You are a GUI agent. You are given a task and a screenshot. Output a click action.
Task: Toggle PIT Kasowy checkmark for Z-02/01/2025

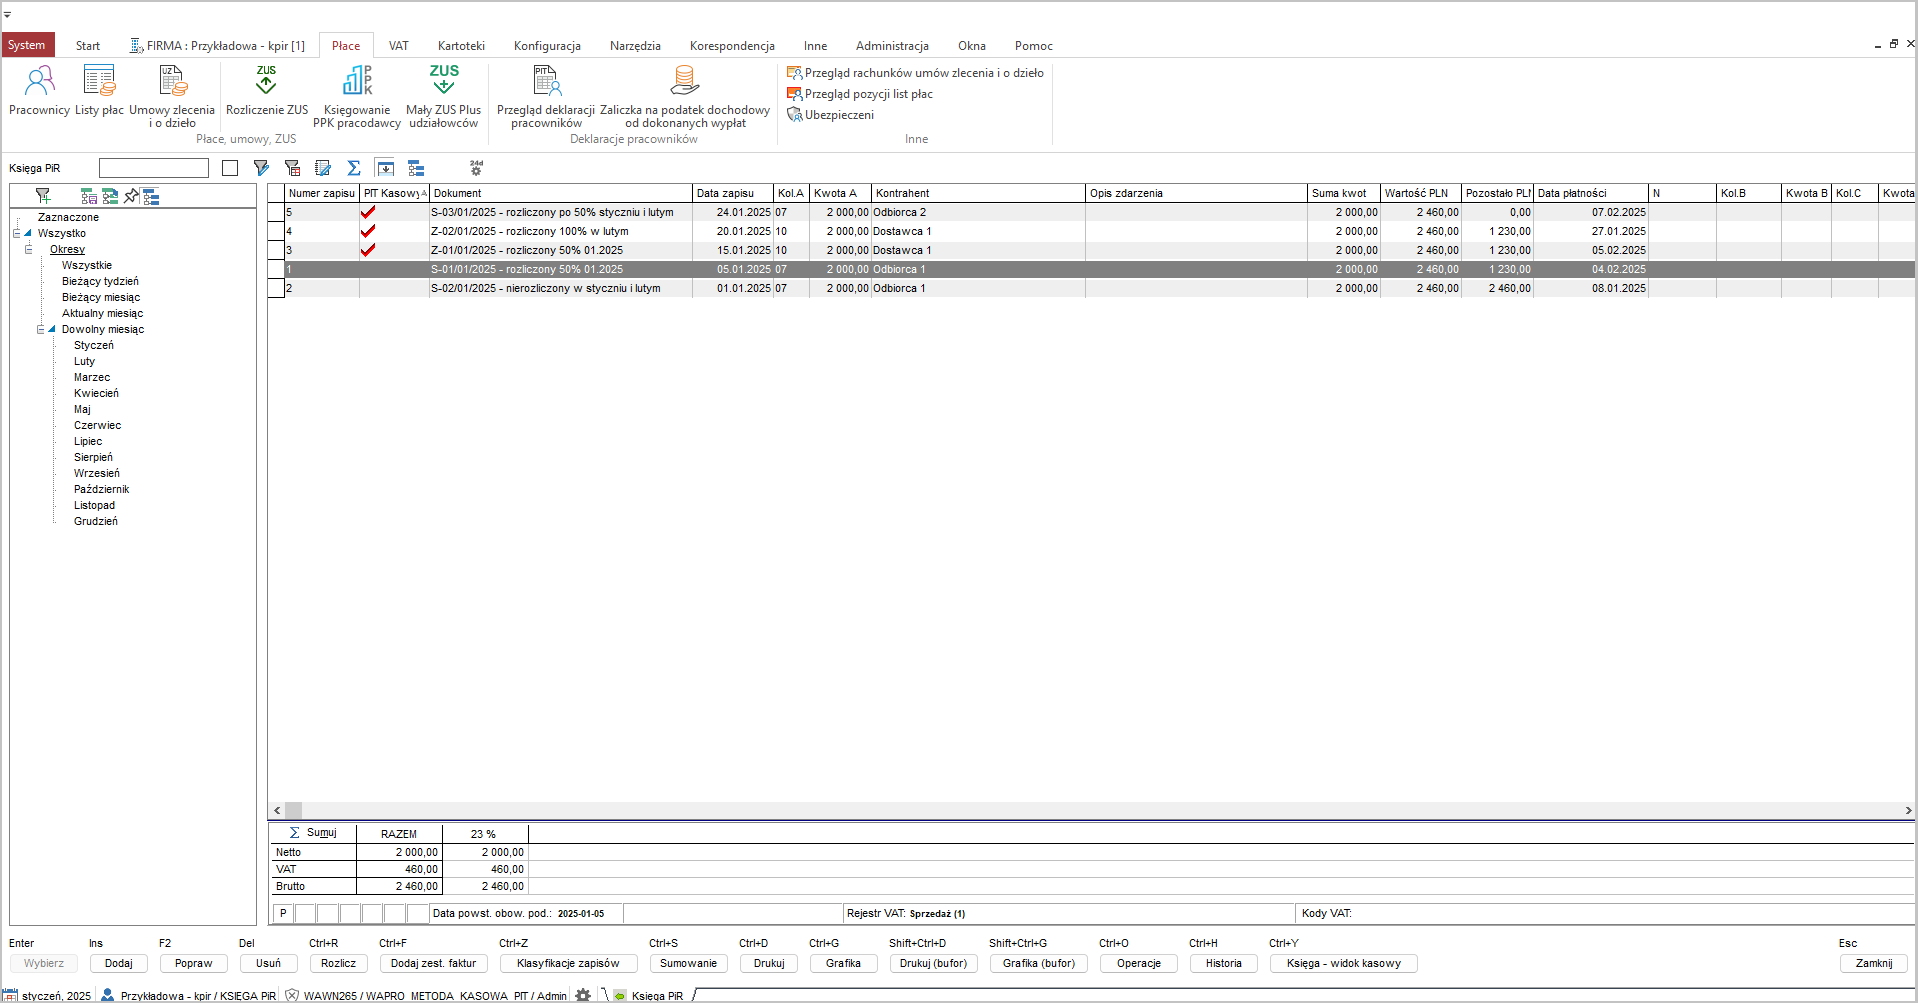tap(368, 231)
